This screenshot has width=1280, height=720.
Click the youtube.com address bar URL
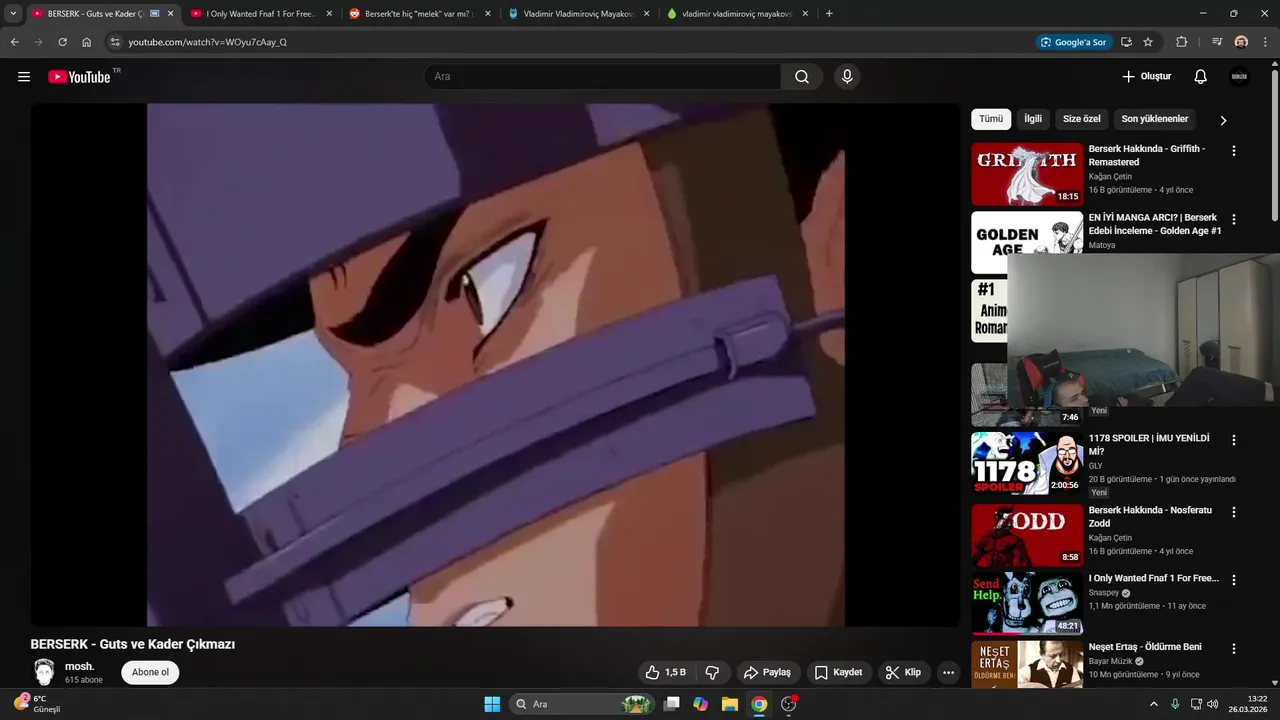tap(207, 42)
